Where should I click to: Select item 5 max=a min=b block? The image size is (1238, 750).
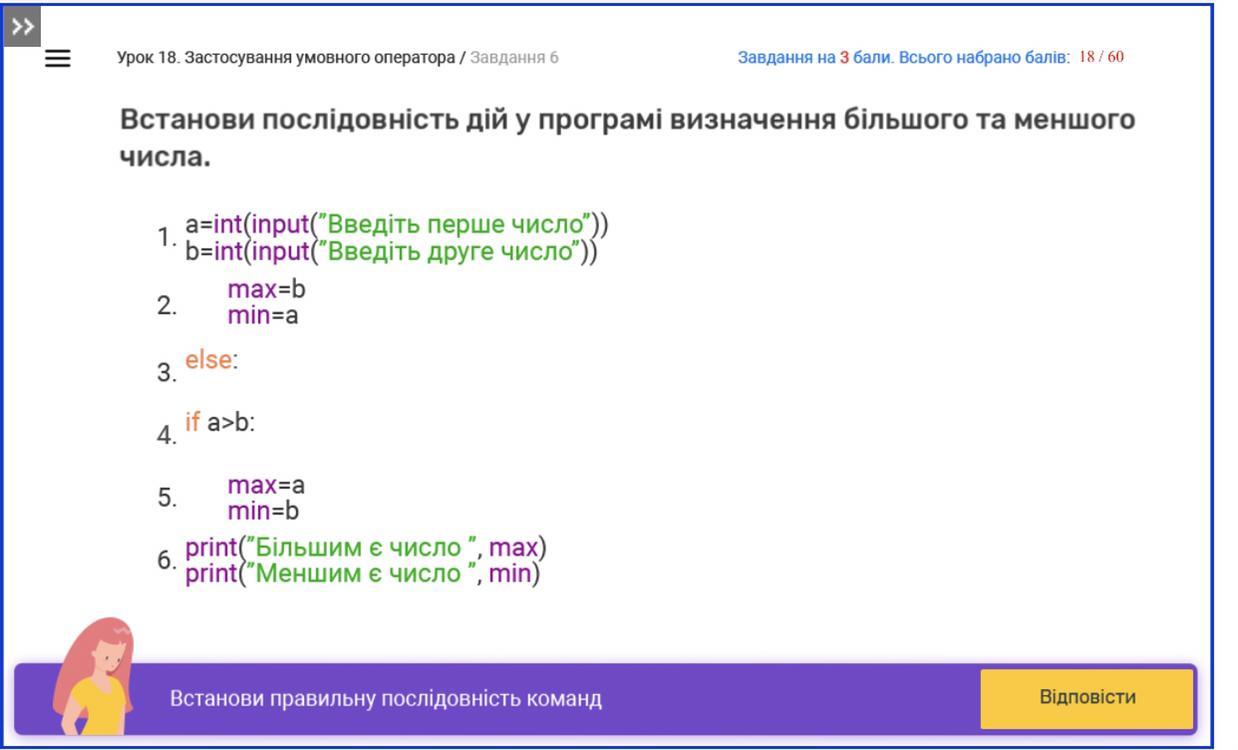(x=266, y=498)
